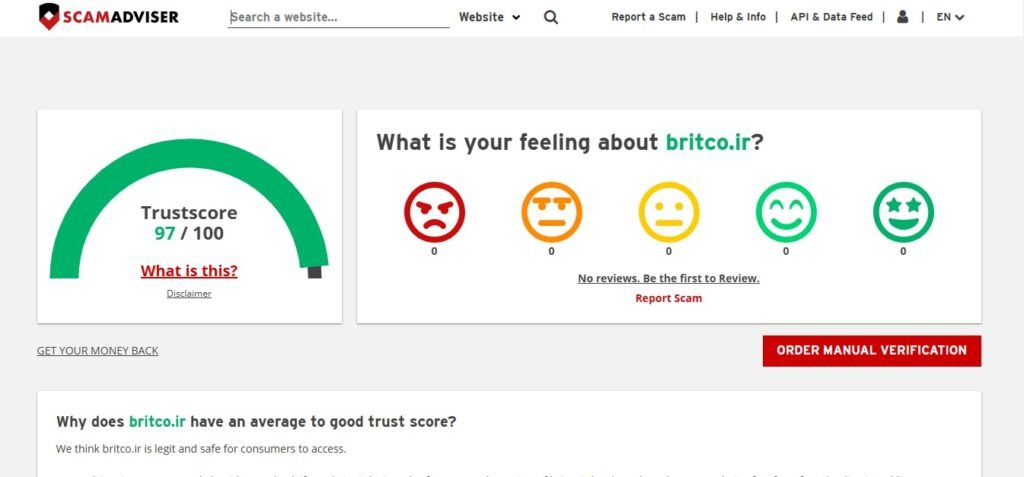
Task: Click the search magnifier icon
Action: click(551, 18)
